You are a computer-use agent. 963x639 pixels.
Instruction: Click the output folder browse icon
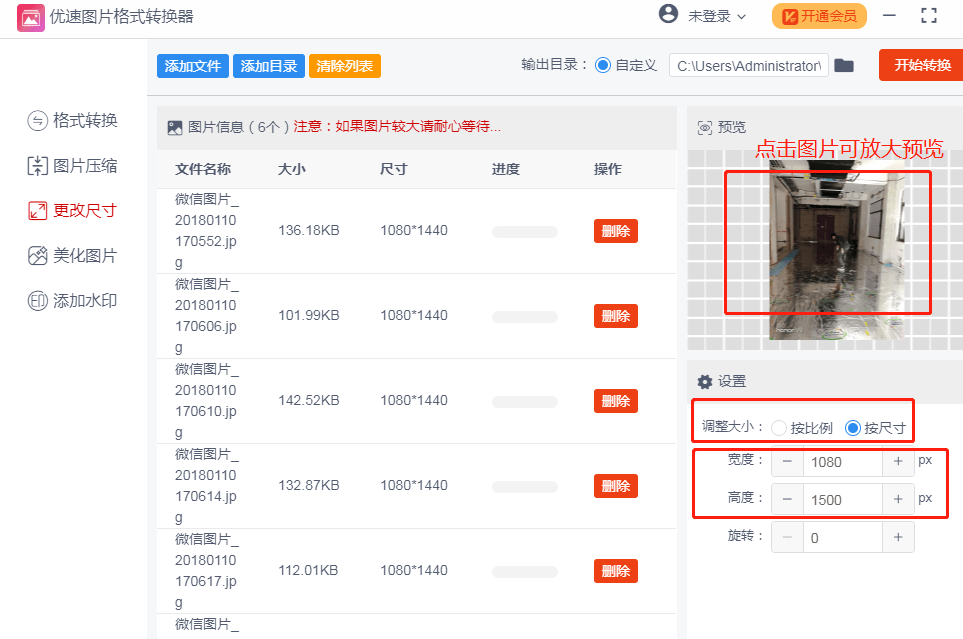844,66
